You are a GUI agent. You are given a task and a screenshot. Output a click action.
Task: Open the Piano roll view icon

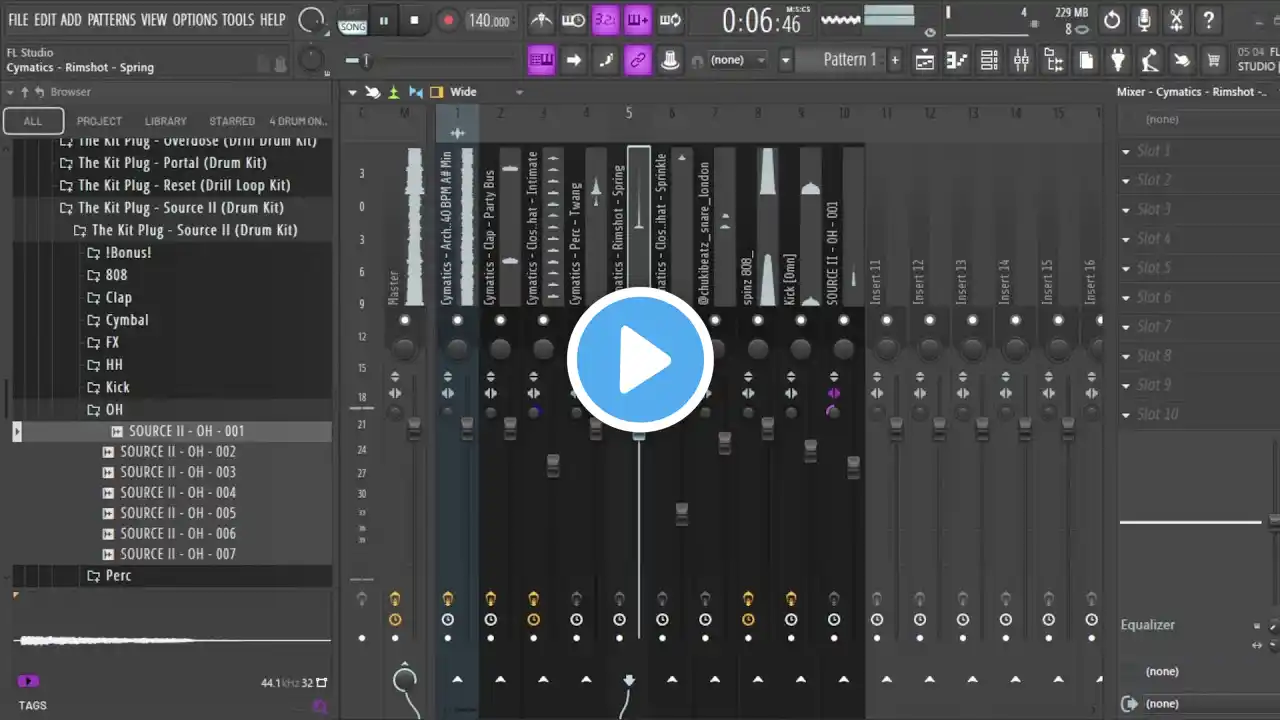[957, 60]
